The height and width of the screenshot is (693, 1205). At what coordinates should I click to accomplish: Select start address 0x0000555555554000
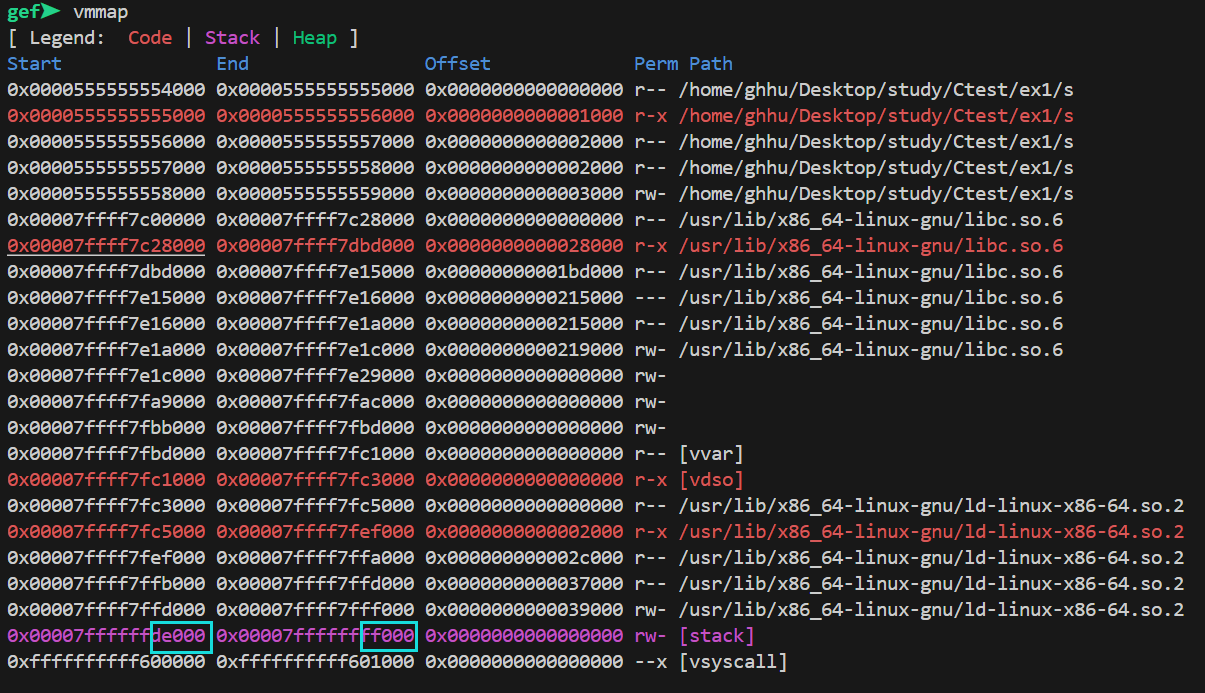pyautogui.click(x=106, y=90)
